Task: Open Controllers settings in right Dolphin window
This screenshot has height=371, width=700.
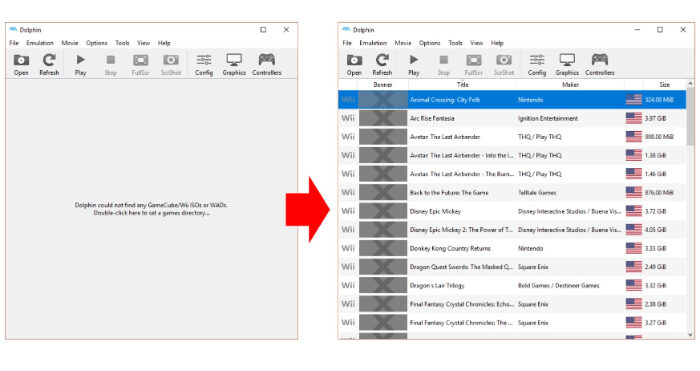Action: (600, 64)
